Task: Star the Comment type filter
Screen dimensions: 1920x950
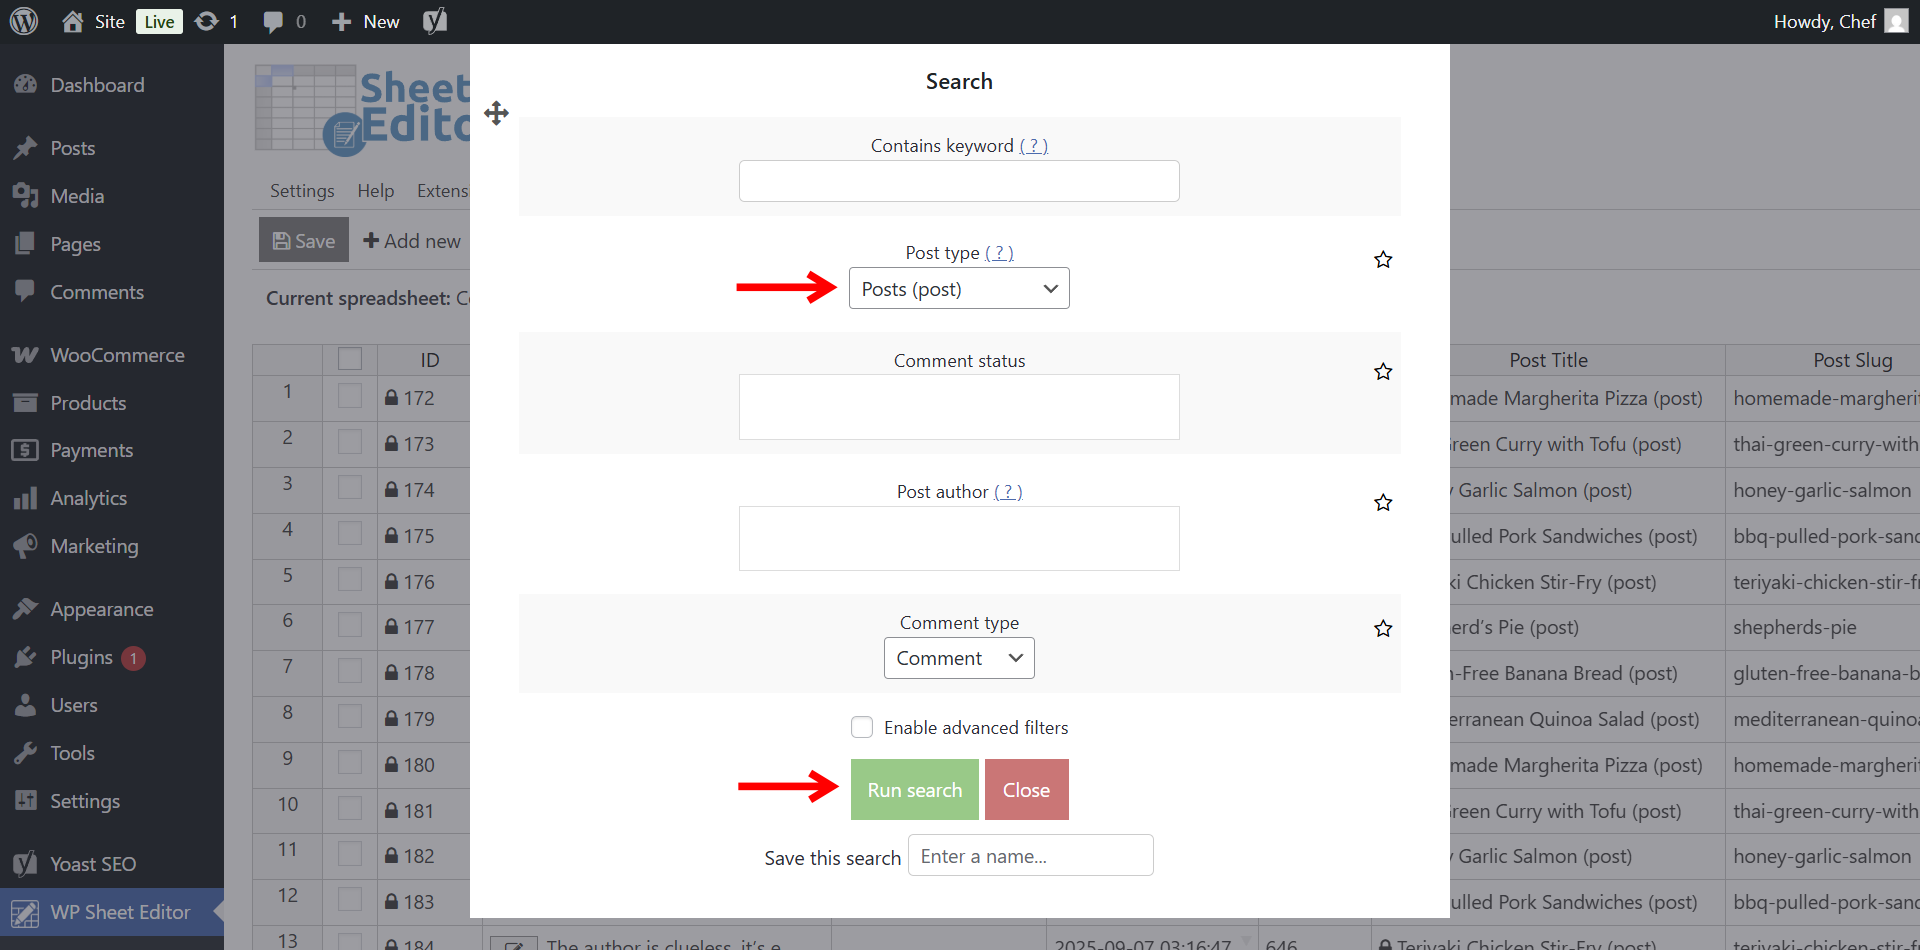Action: point(1383,629)
